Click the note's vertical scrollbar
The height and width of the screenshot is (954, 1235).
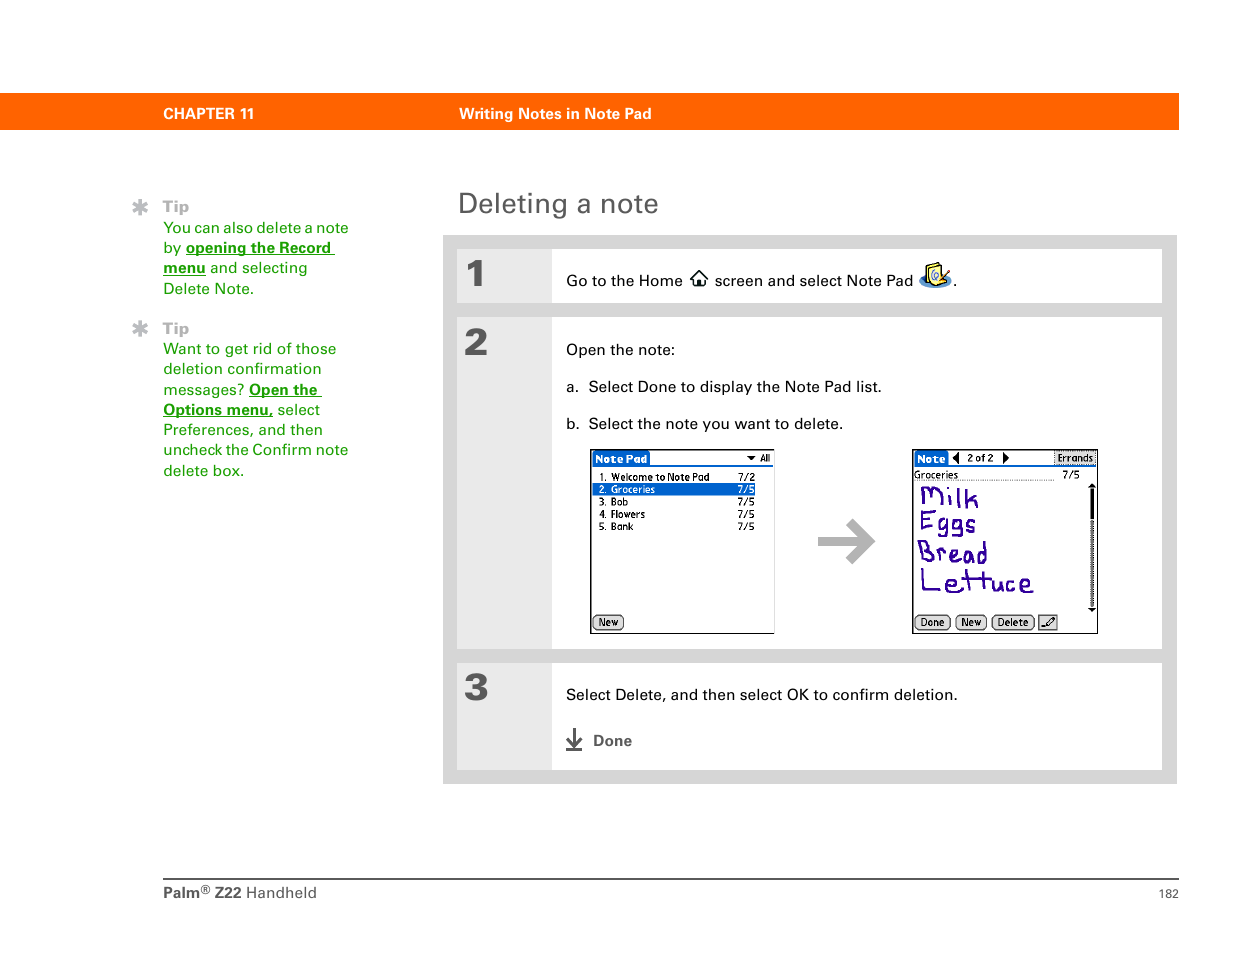click(1092, 547)
